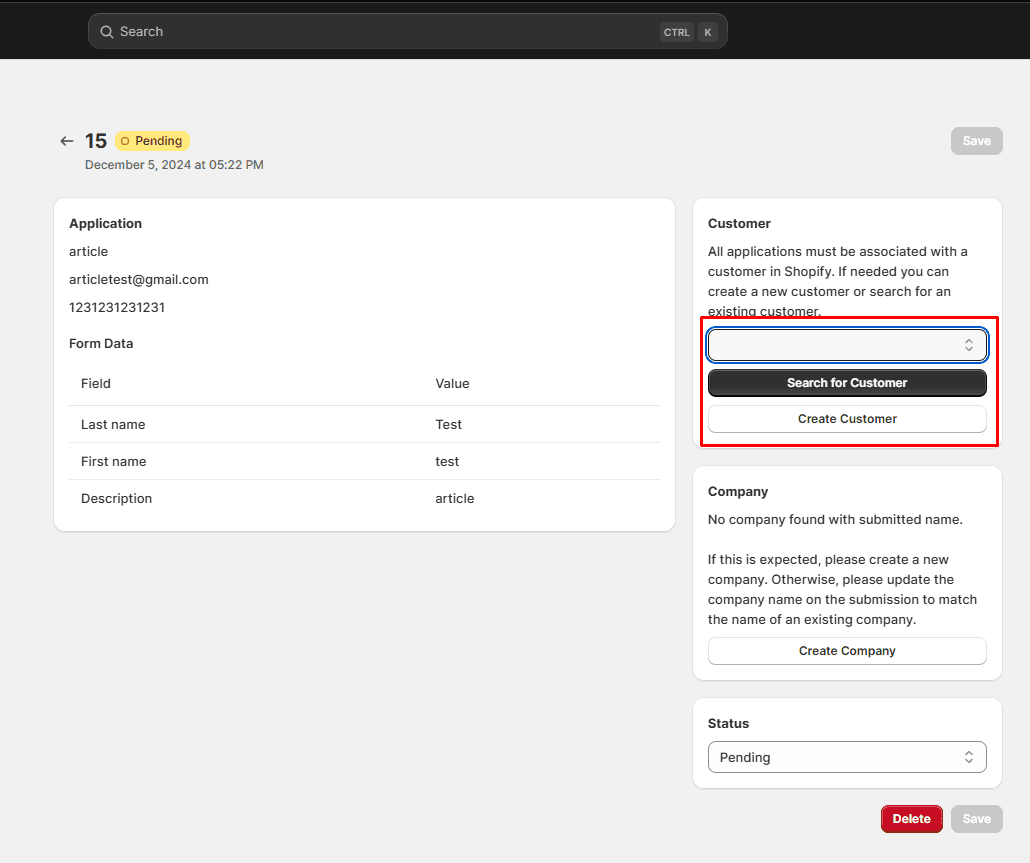Click the Description field row

click(365, 498)
